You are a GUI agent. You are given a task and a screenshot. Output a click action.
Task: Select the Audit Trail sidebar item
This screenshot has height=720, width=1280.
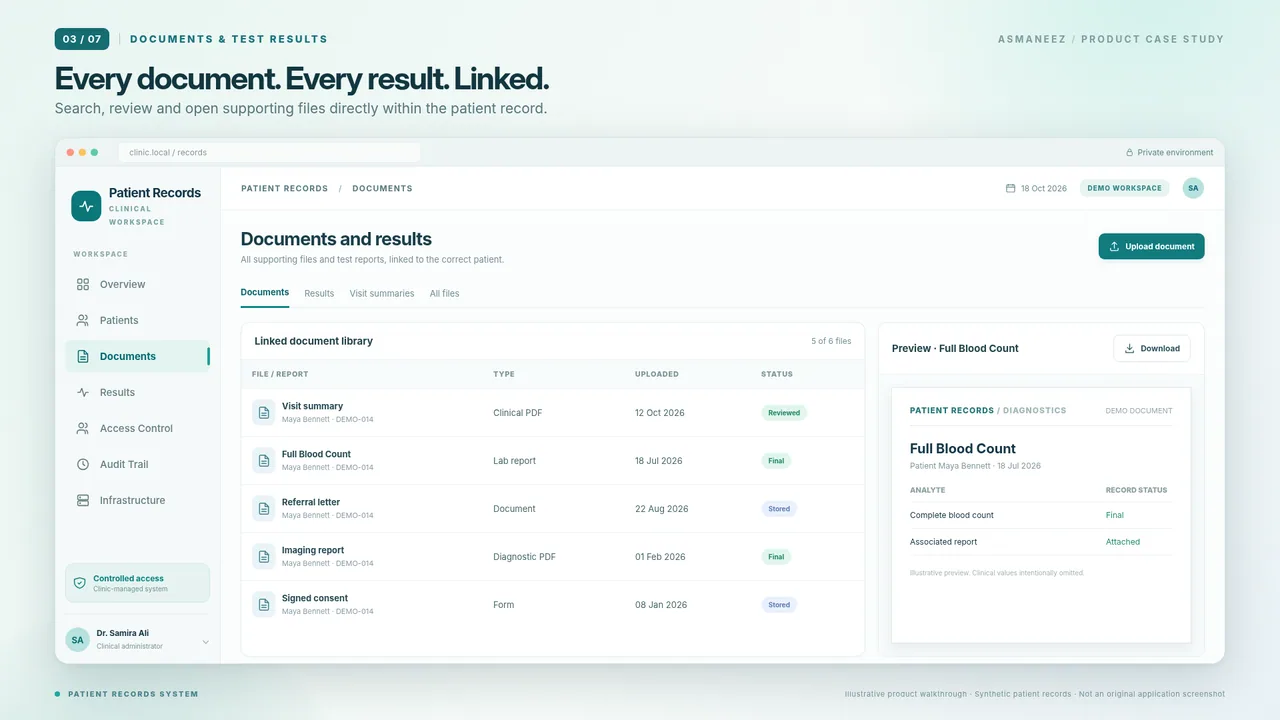click(x=137, y=464)
